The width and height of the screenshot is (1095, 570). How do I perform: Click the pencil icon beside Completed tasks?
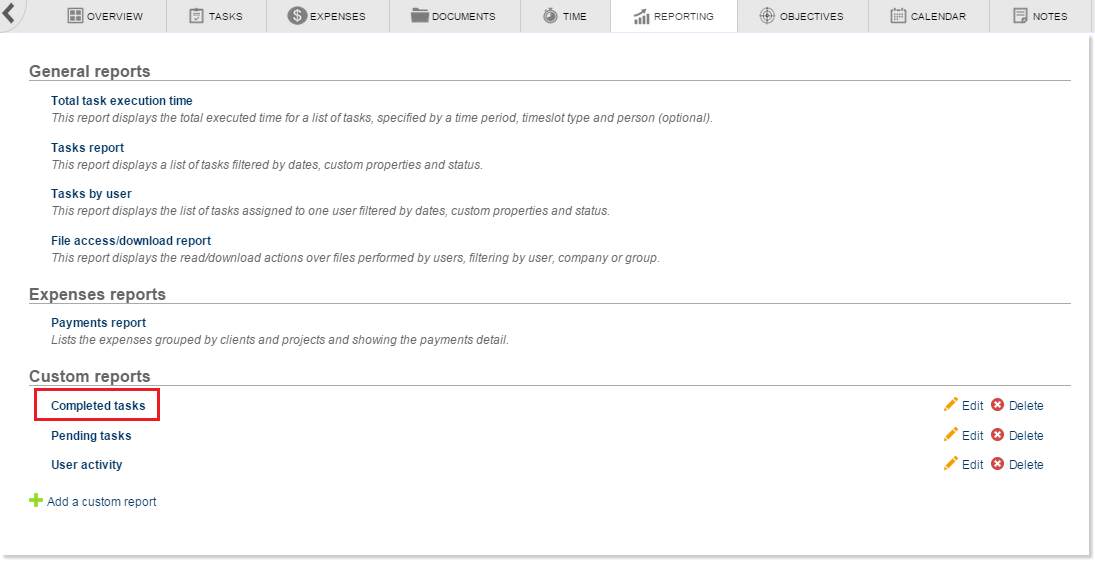pos(950,405)
